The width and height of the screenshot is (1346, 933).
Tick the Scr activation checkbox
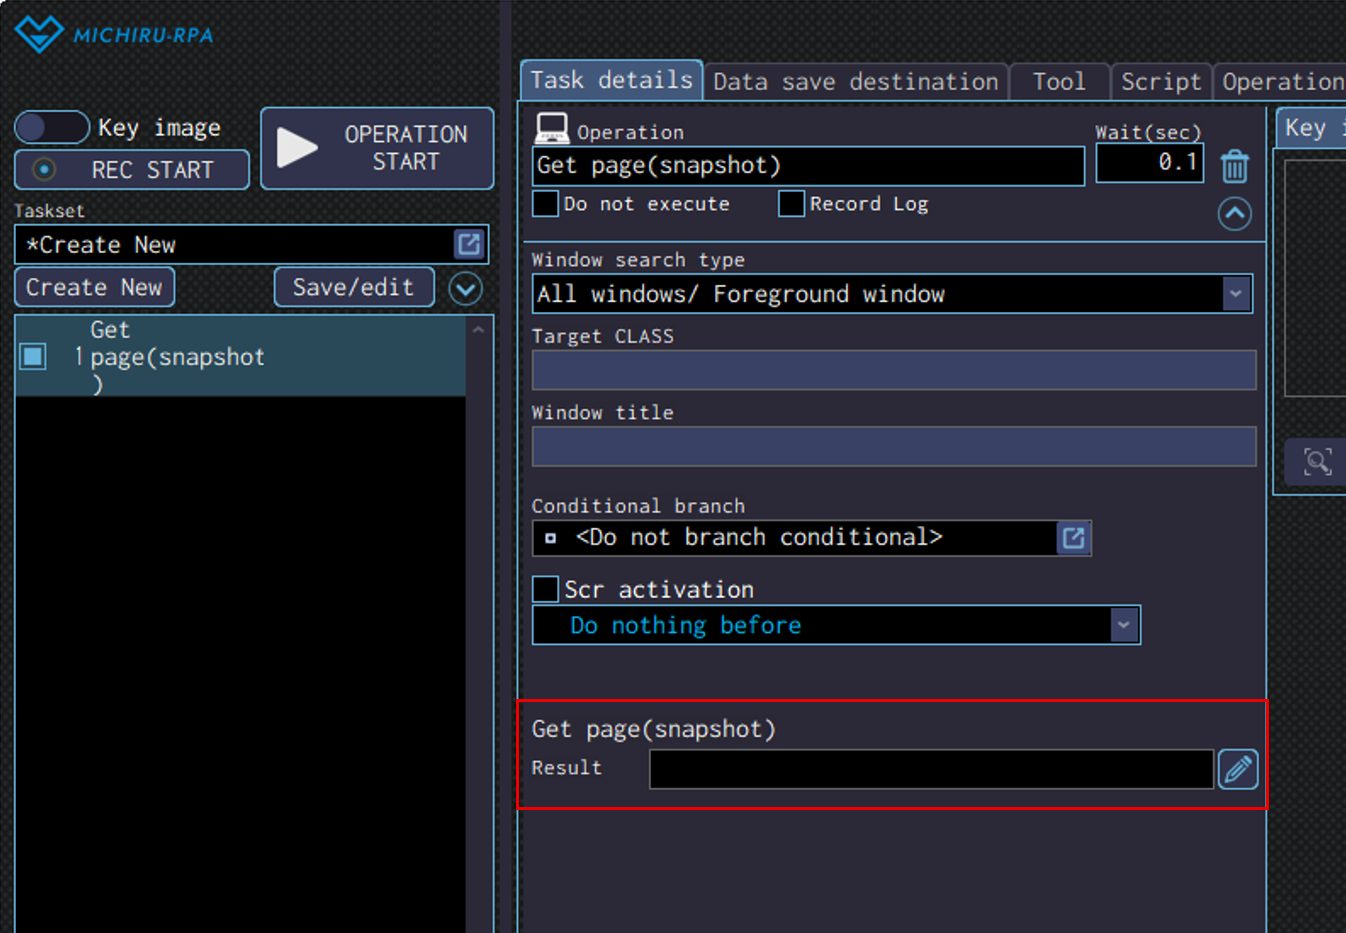tap(546, 589)
